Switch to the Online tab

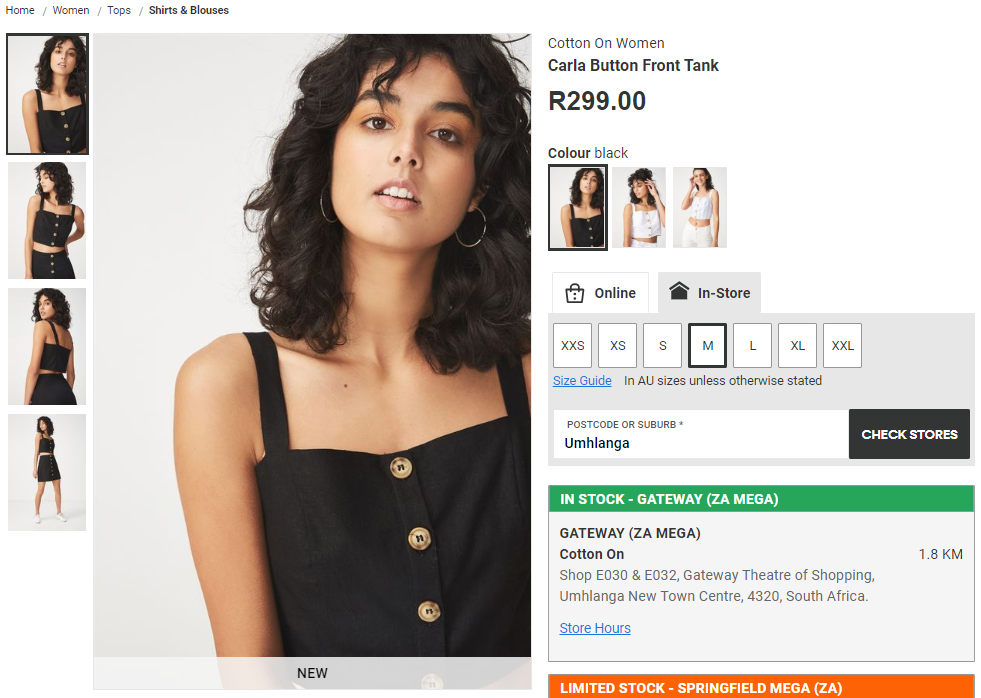(600, 293)
